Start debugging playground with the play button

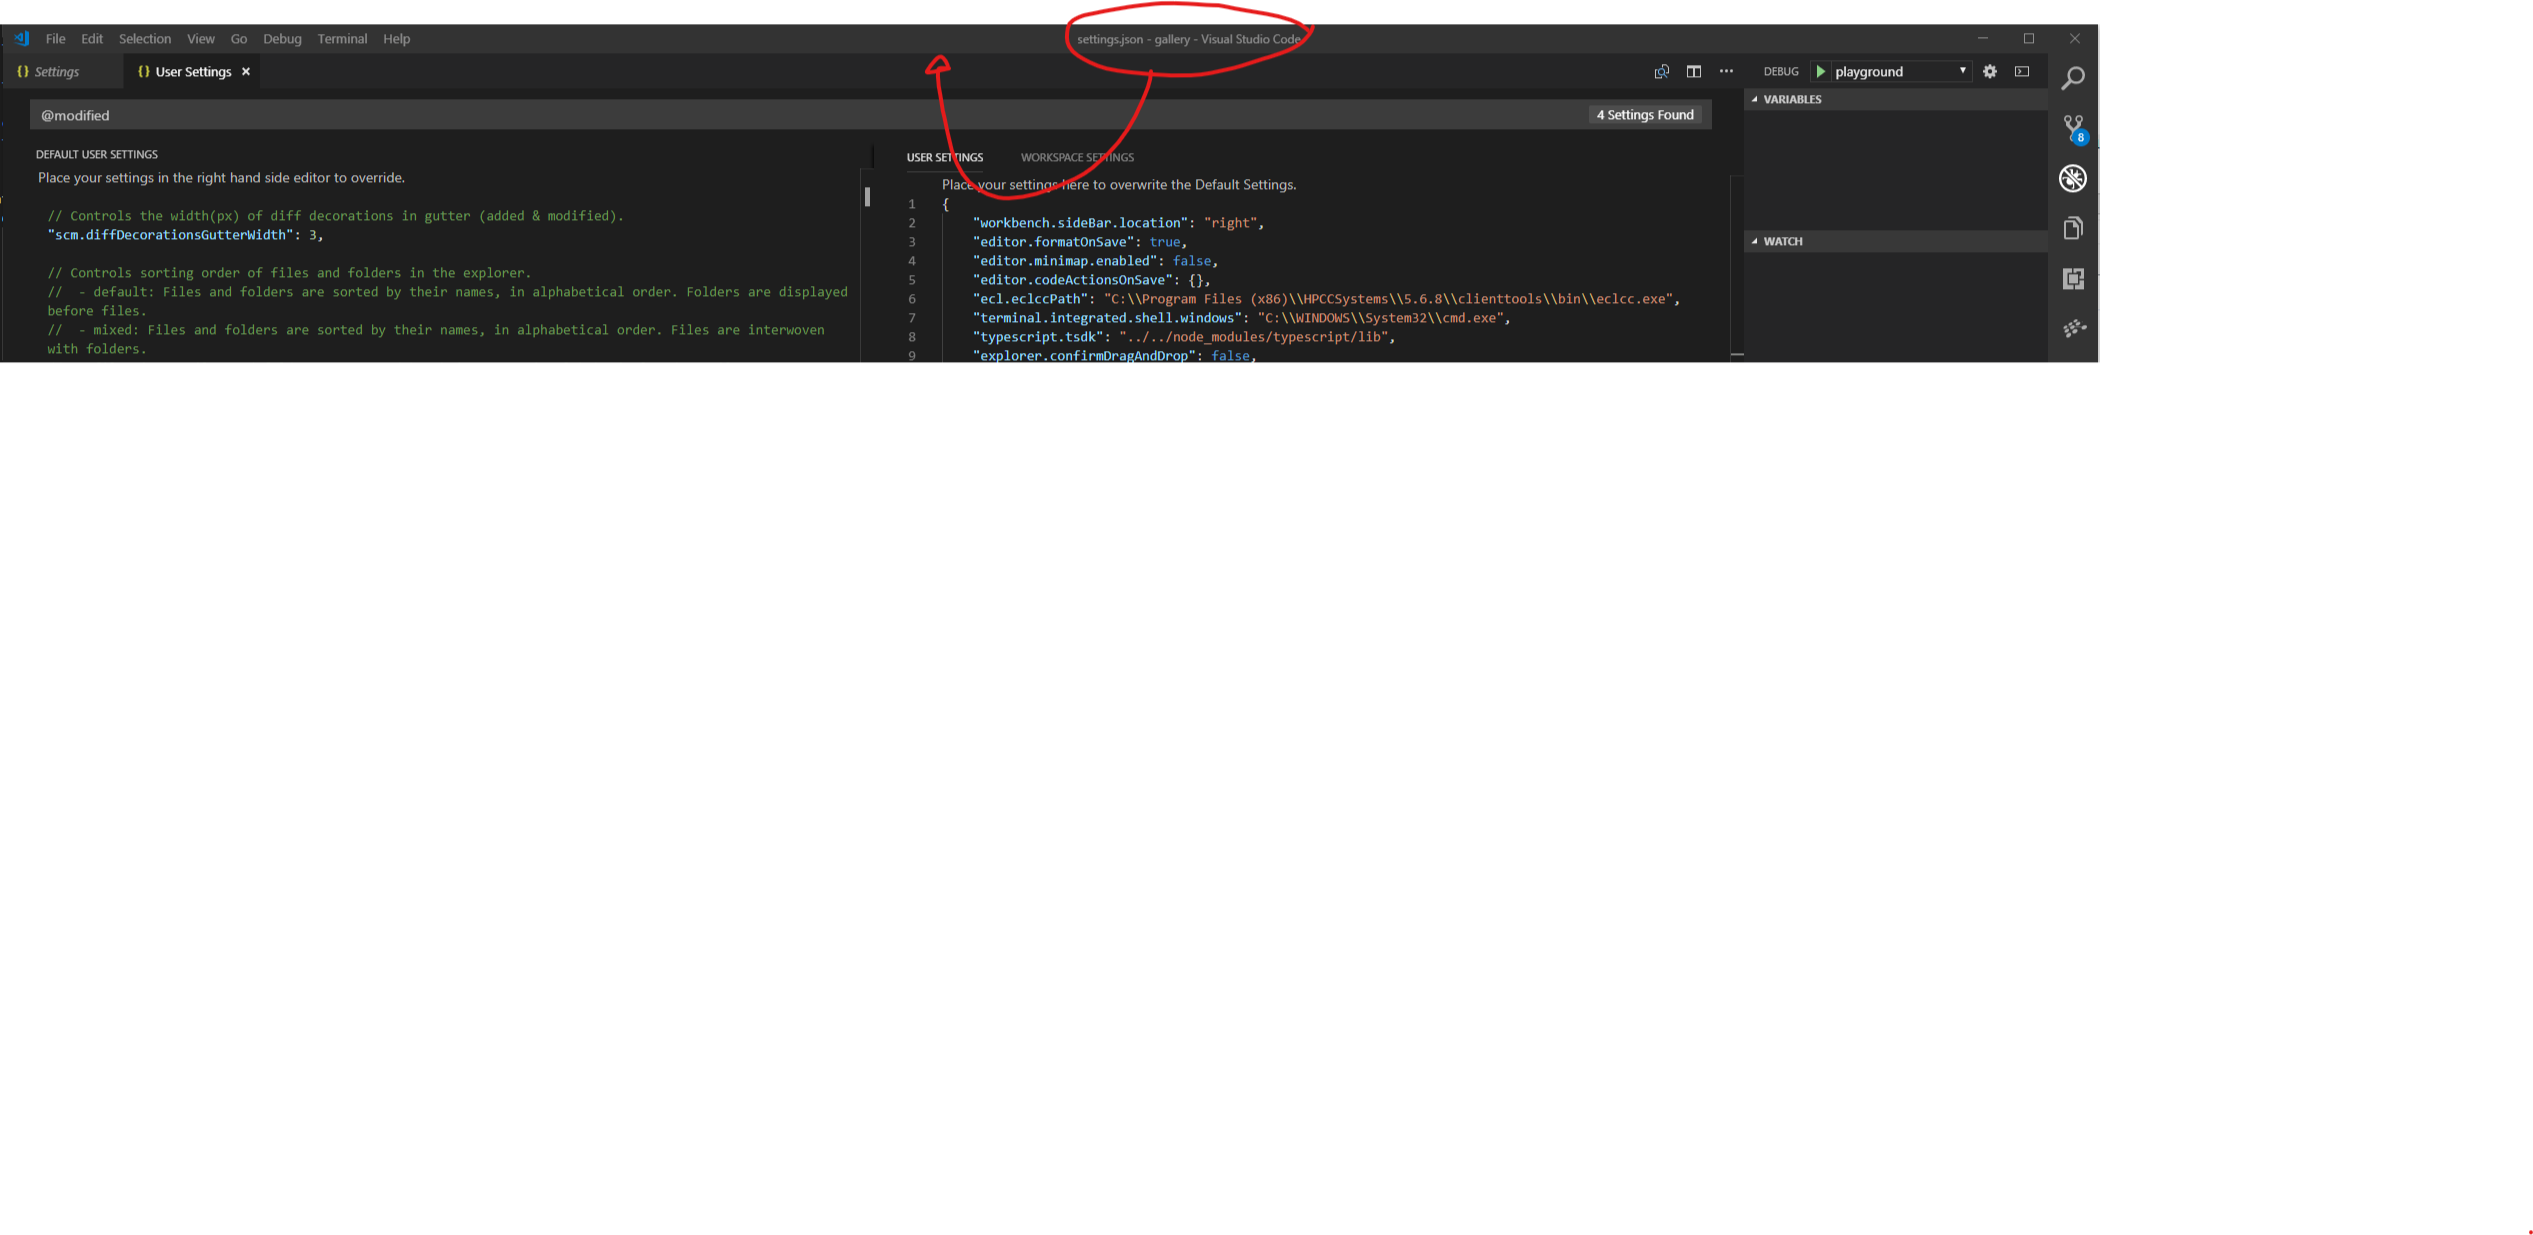tap(1821, 71)
